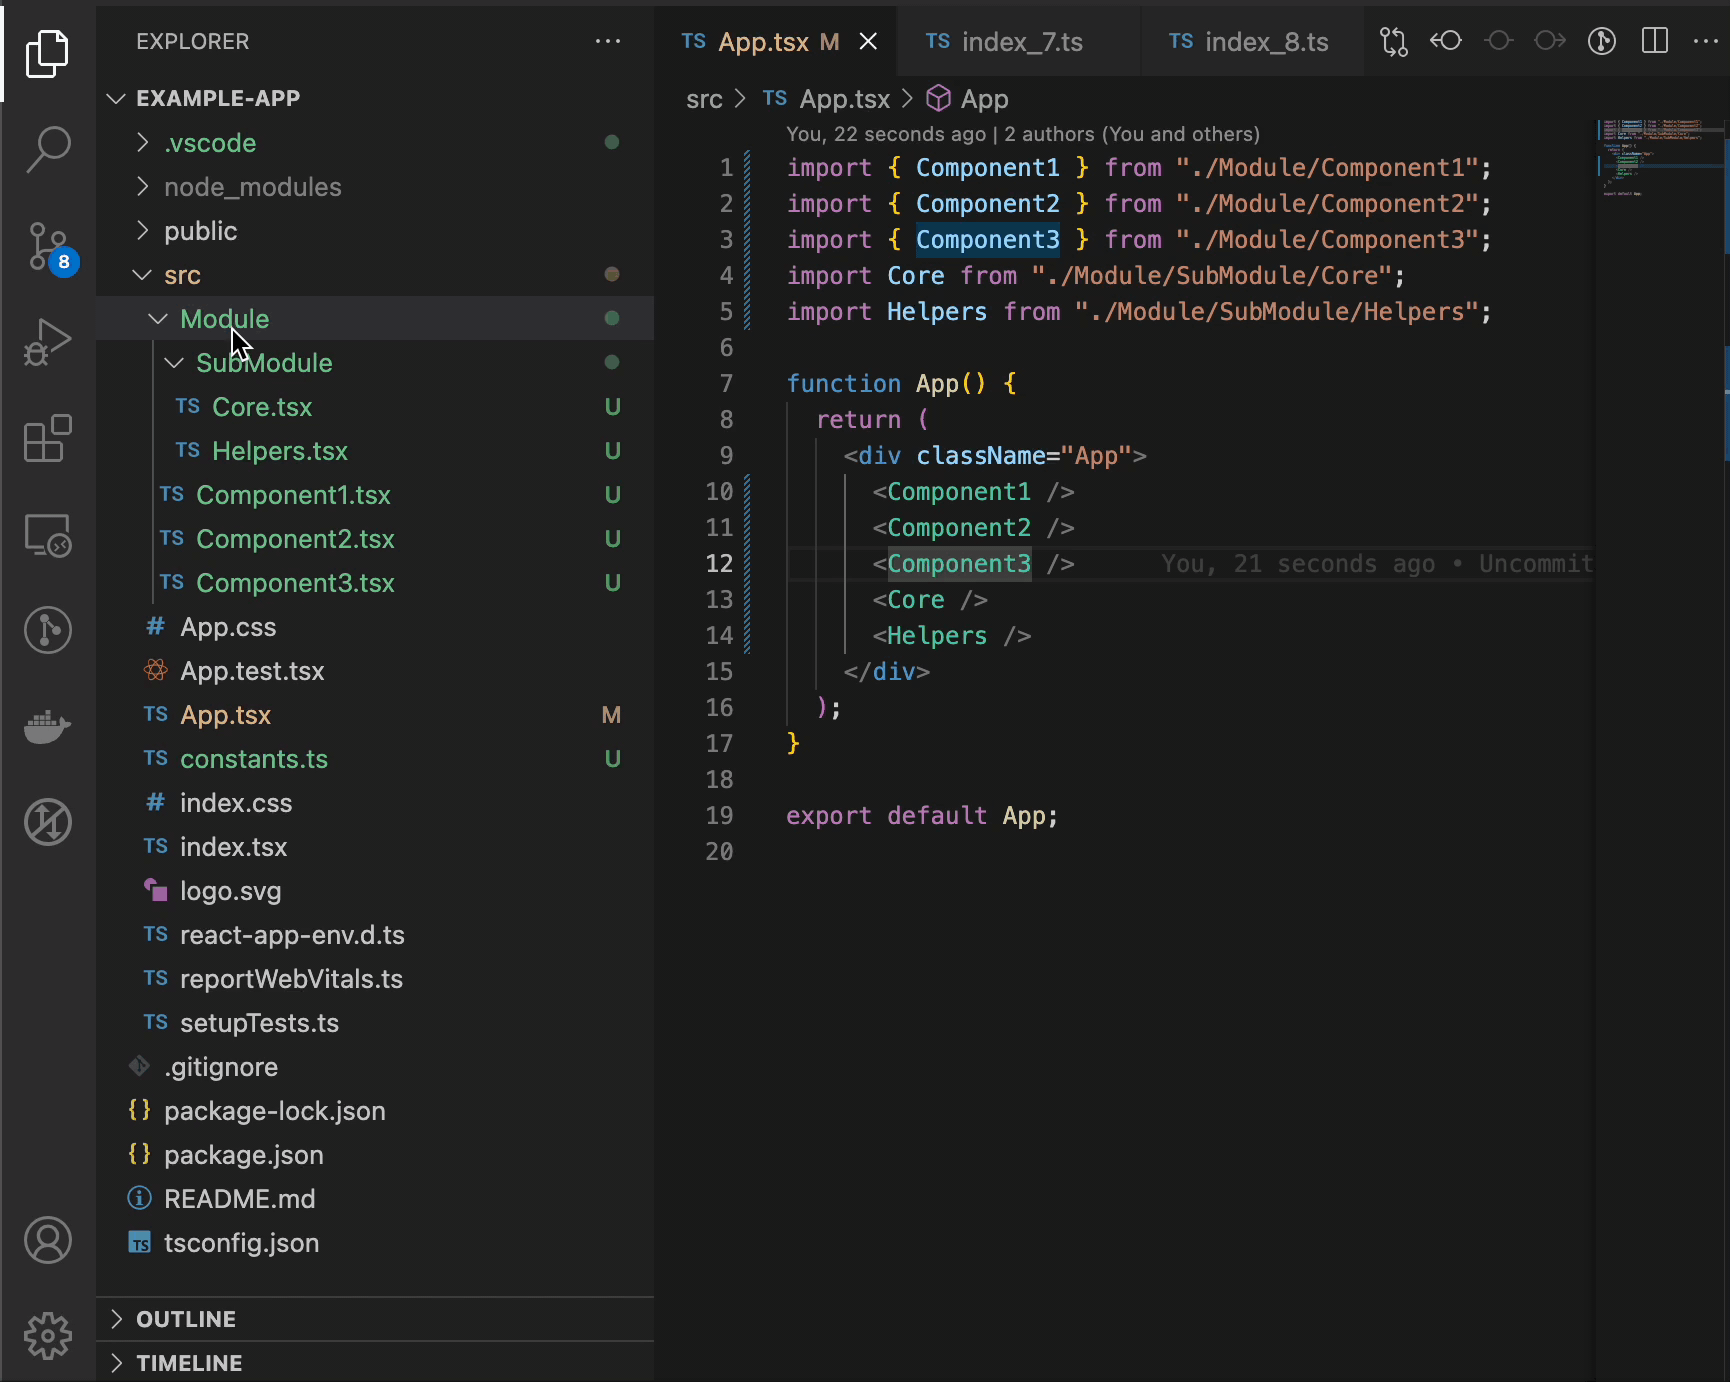
Task: Click the circled git branch icon in editor toolbar
Action: (x=1602, y=41)
